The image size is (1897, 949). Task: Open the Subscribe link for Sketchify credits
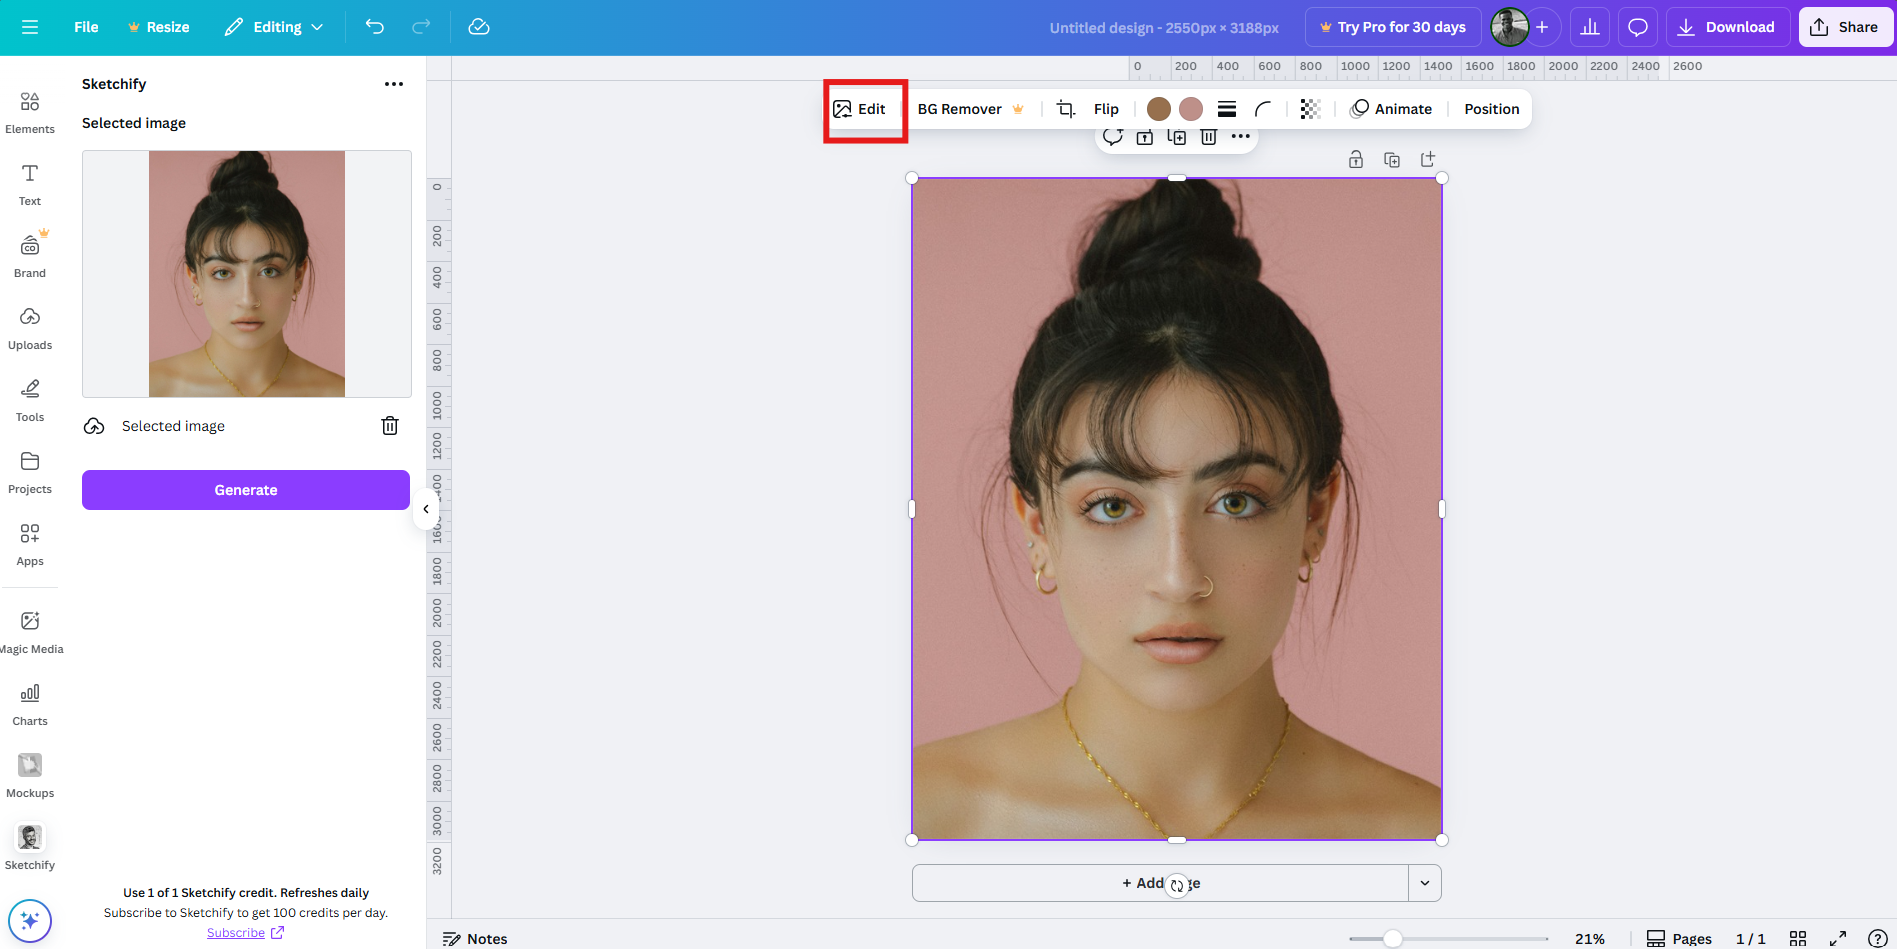coord(236,932)
